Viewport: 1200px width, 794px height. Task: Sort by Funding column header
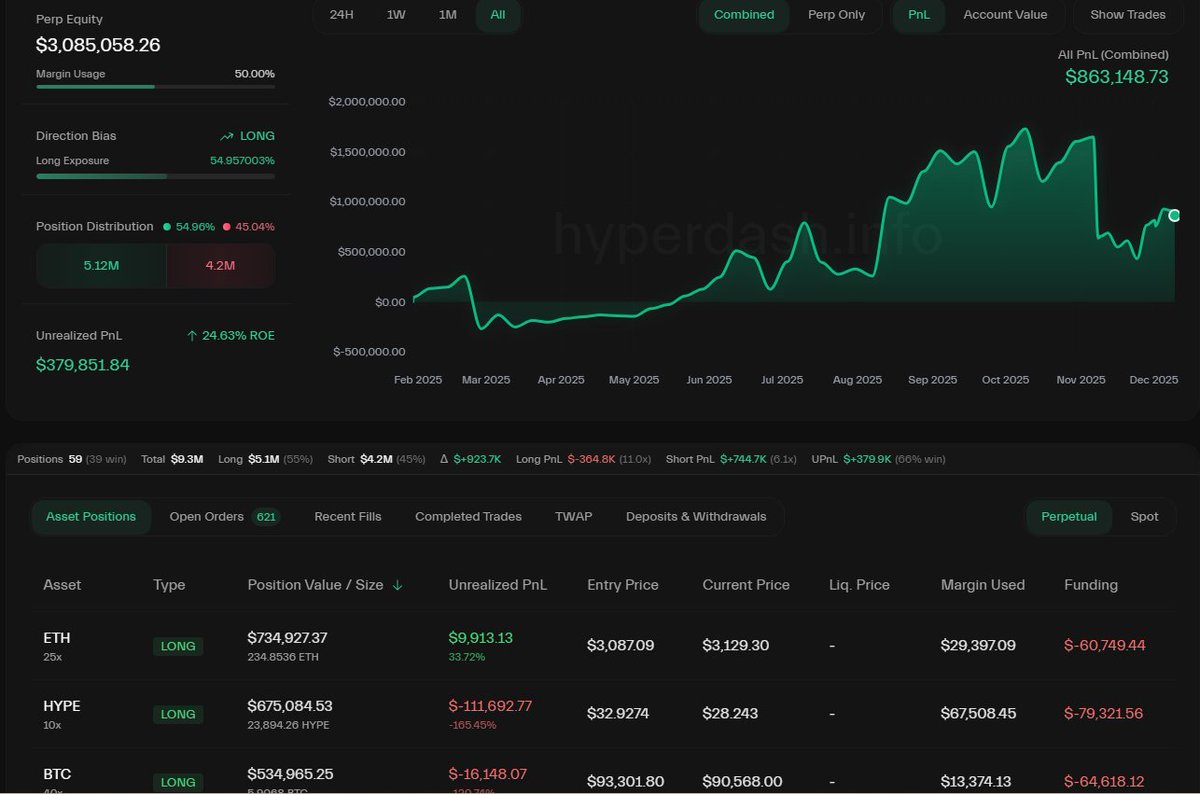pos(1091,585)
